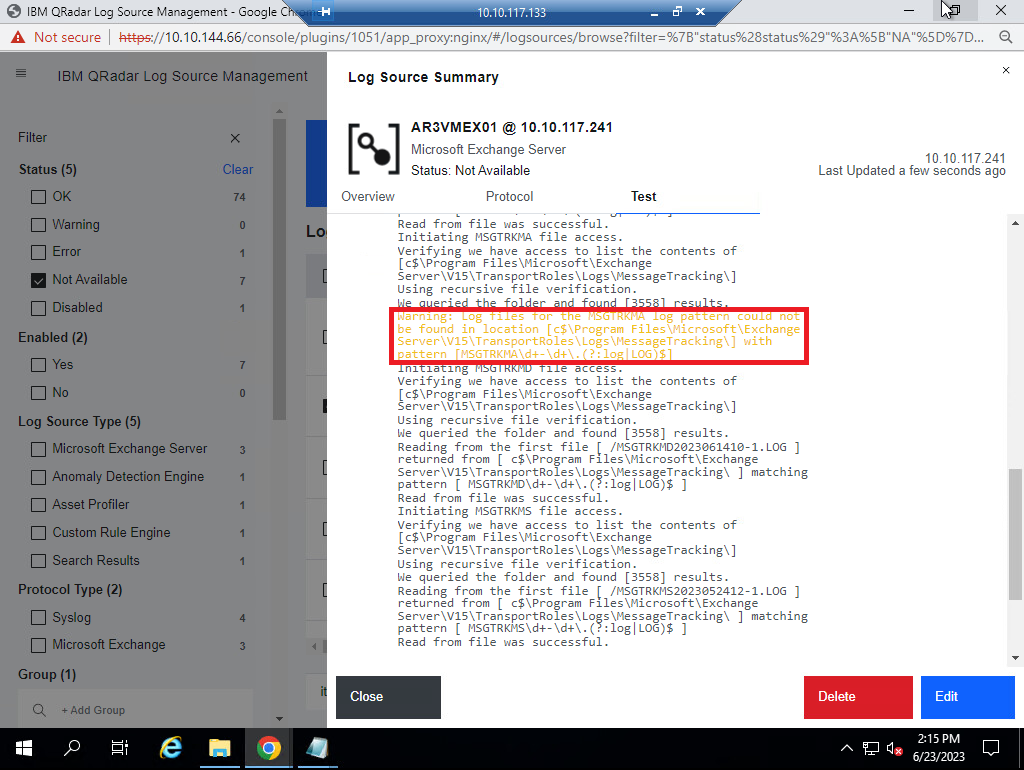Click the Group (1) heading

[x=47, y=674]
